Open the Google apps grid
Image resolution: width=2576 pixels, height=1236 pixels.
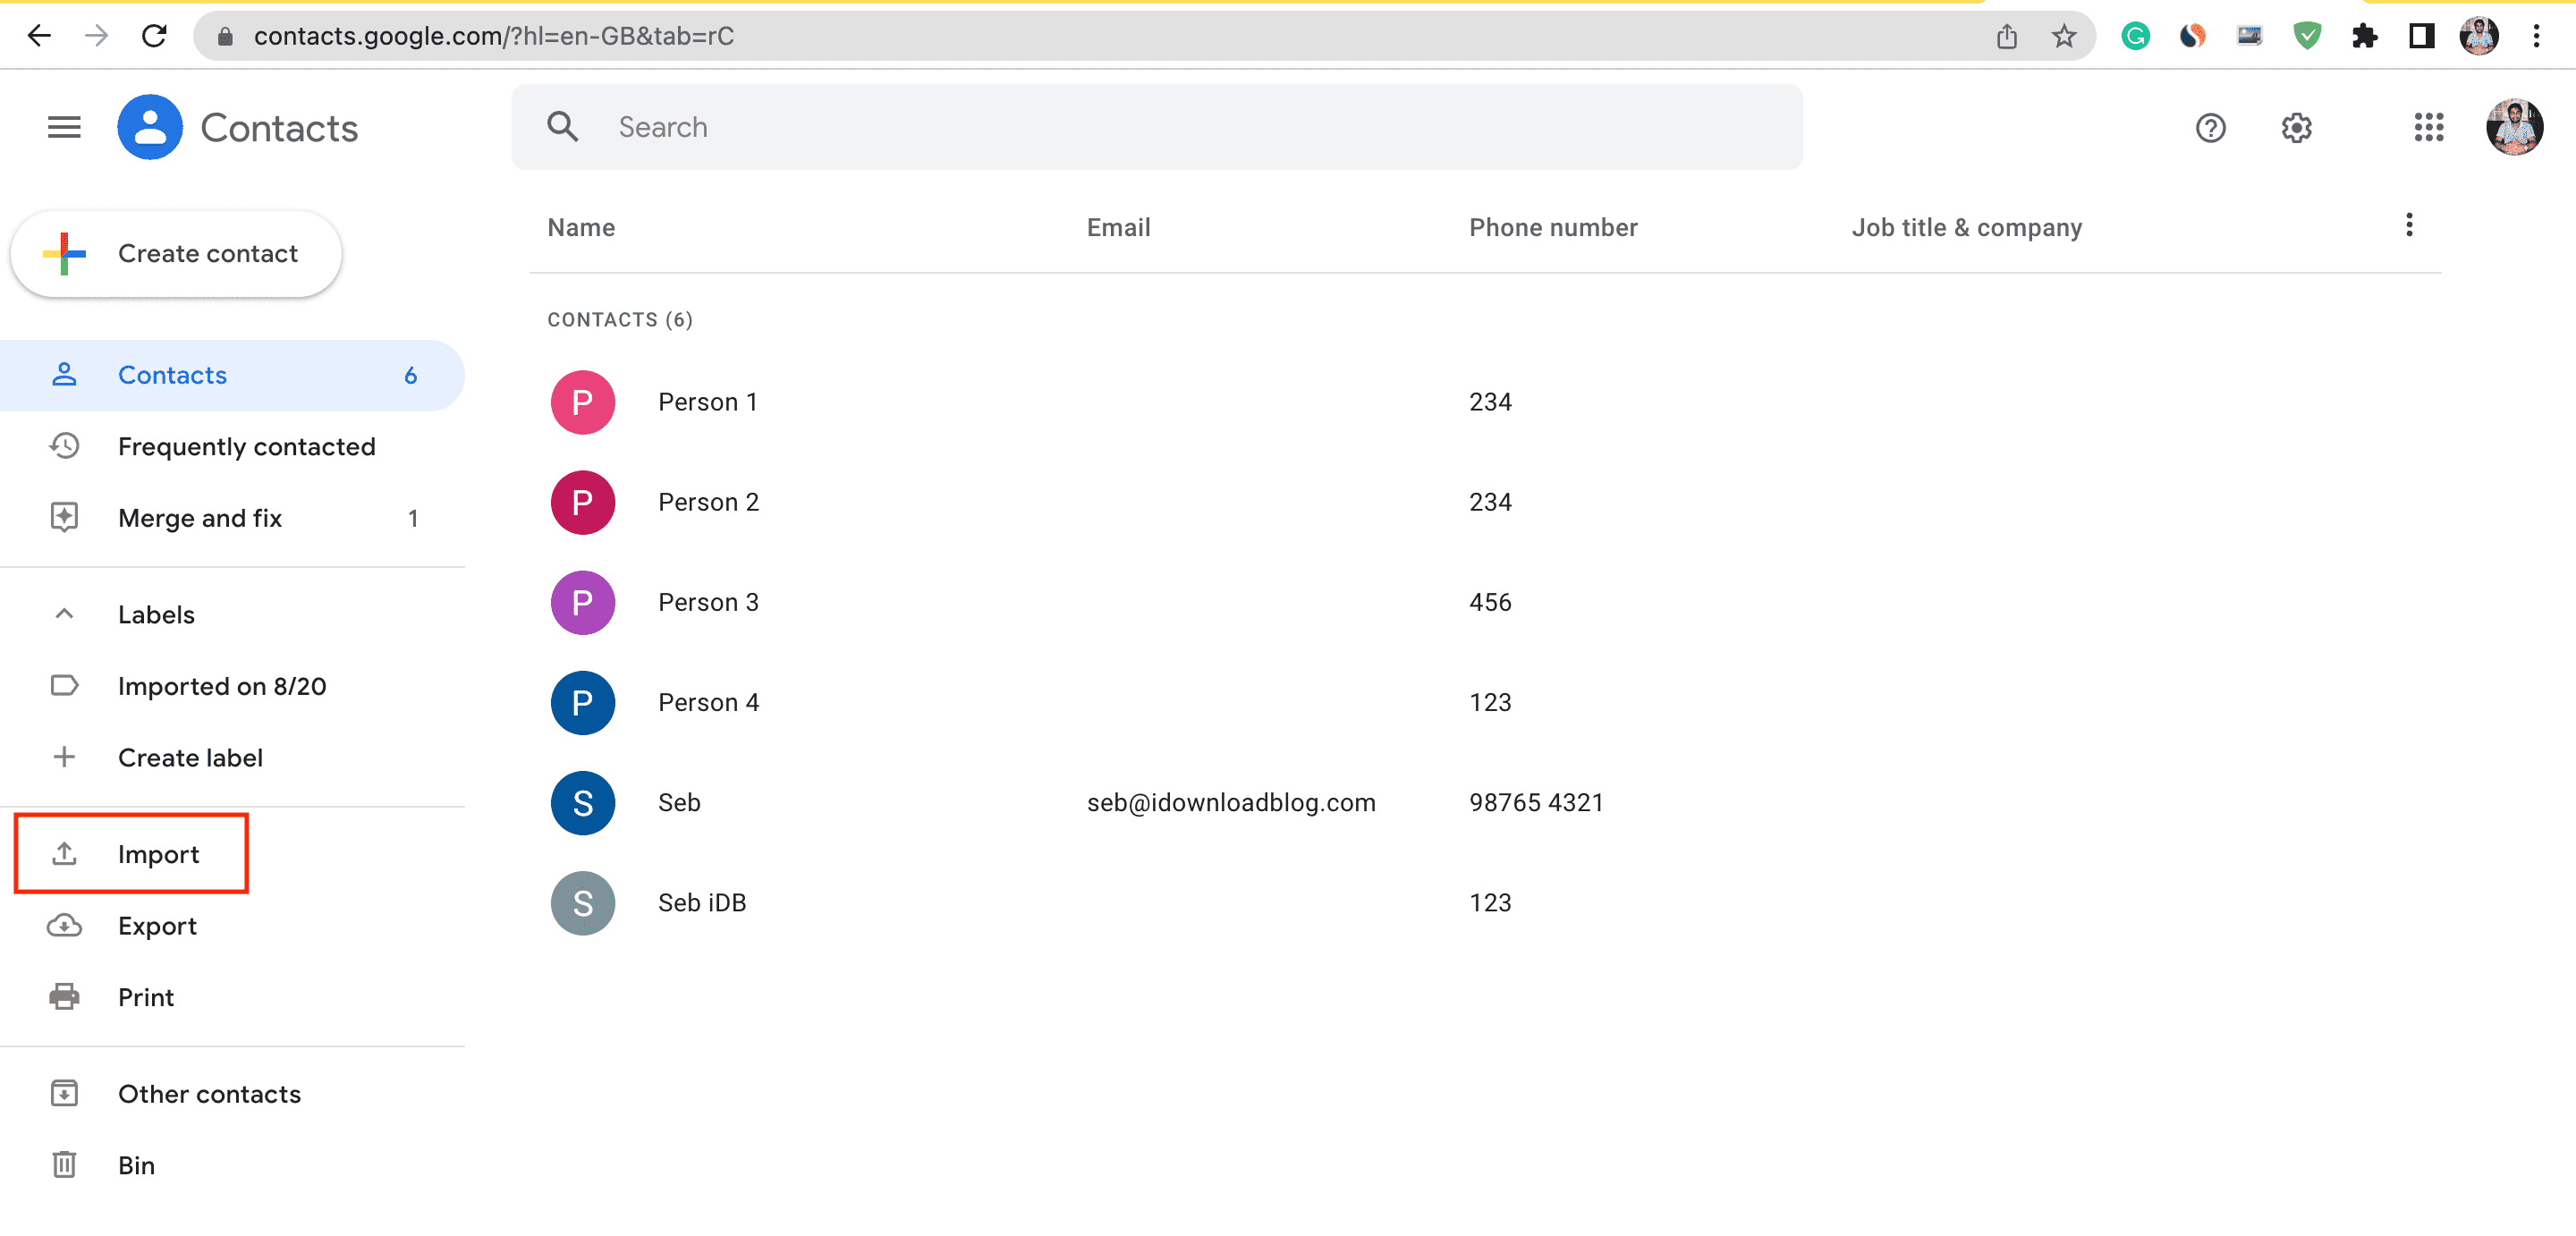[2429, 127]
